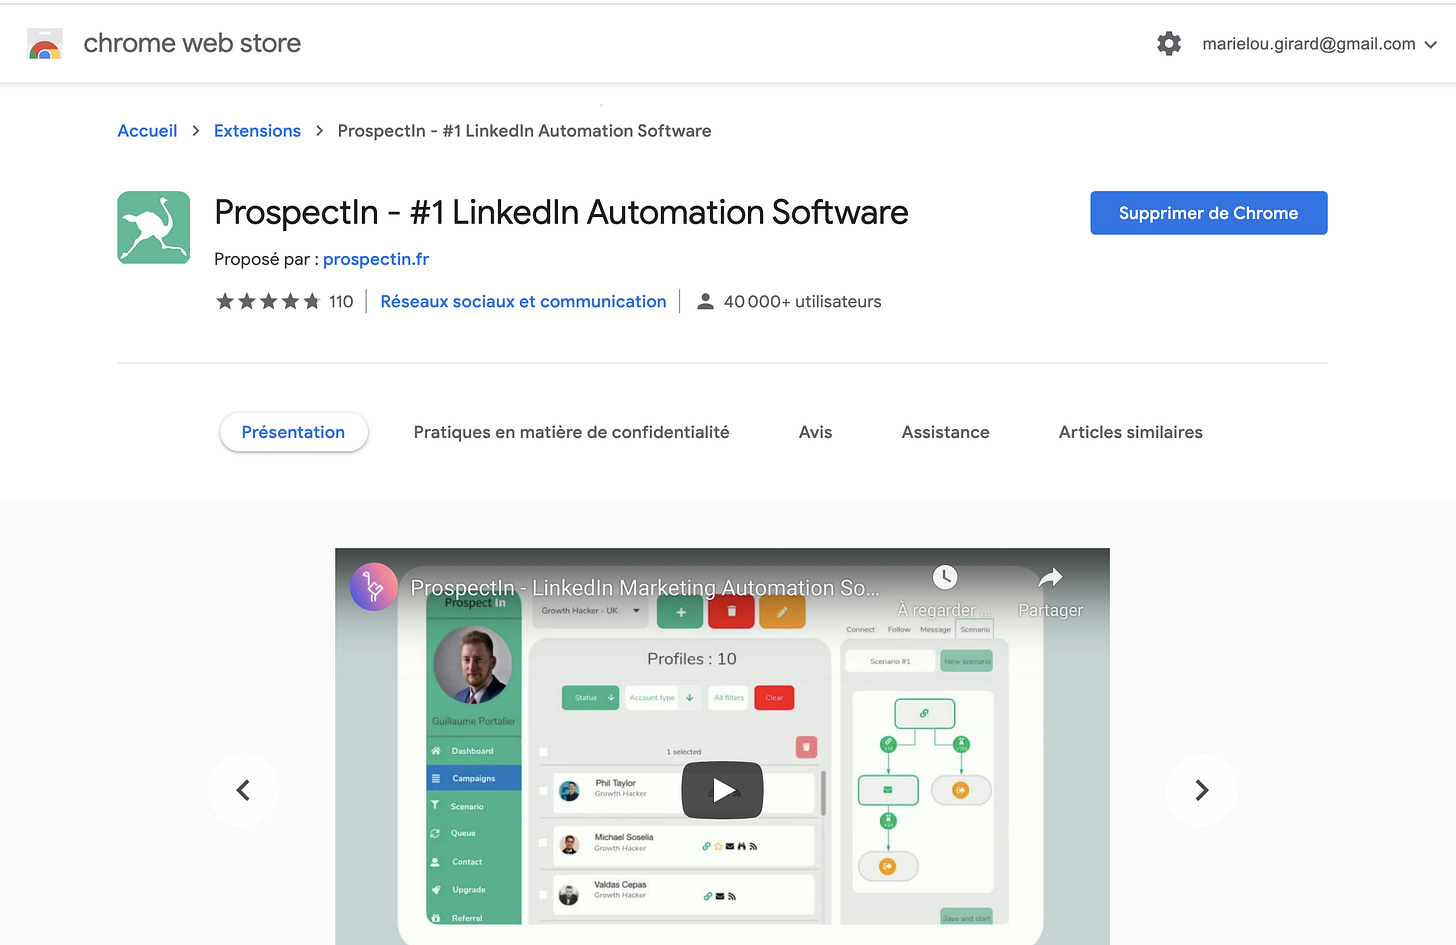Click the 110 reviews count

pos(341,301)
